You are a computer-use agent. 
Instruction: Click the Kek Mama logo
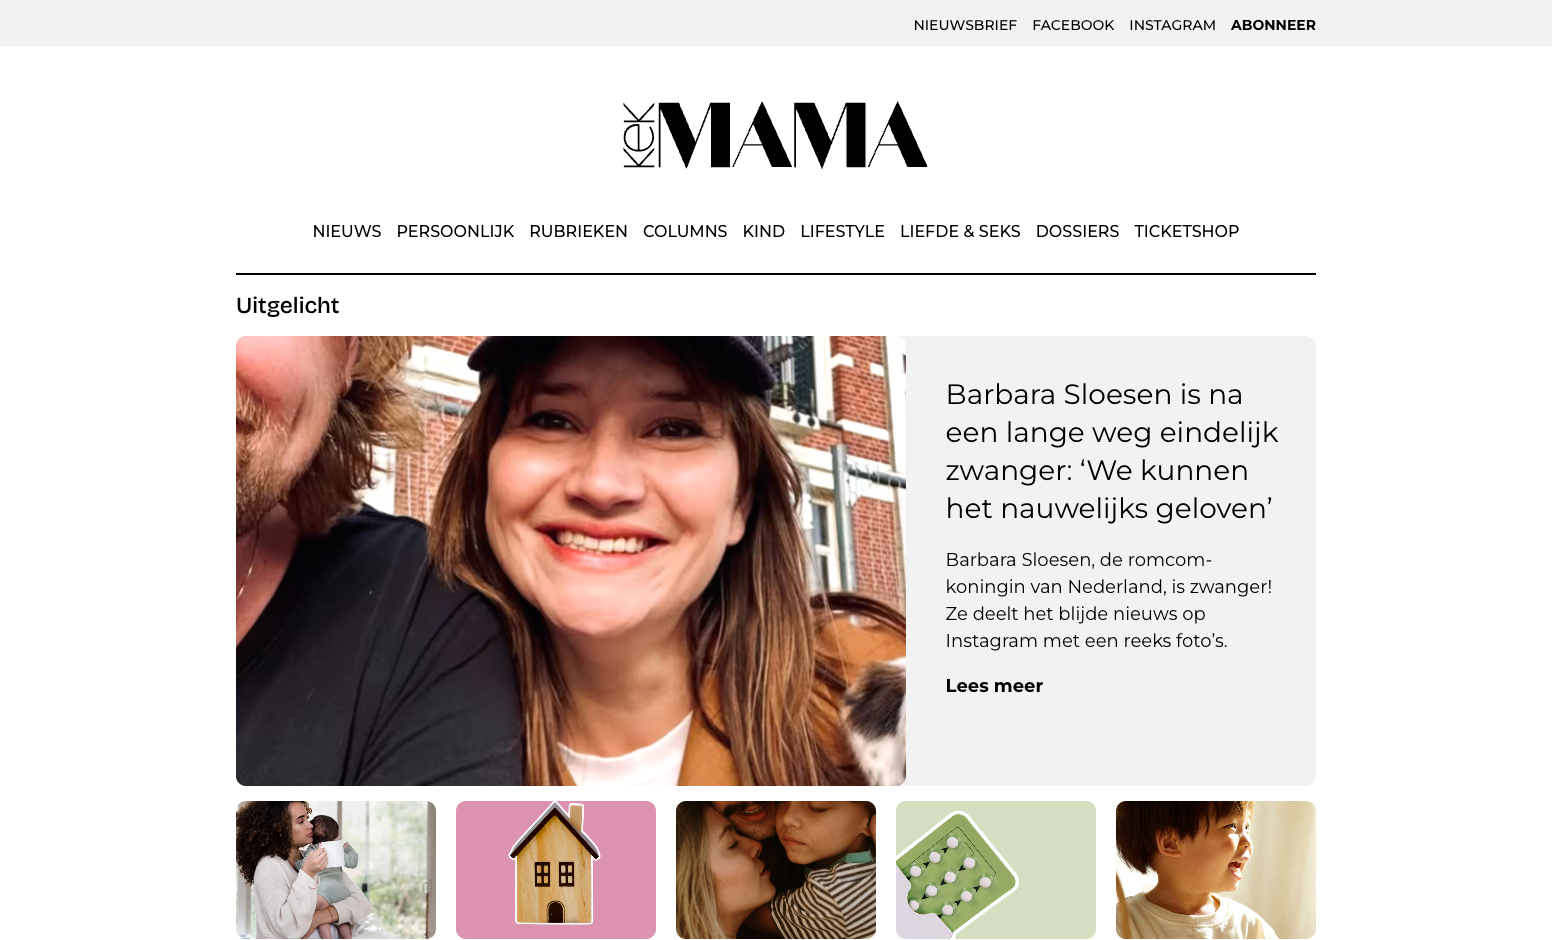pyautogui.click(x=775, y=135)
